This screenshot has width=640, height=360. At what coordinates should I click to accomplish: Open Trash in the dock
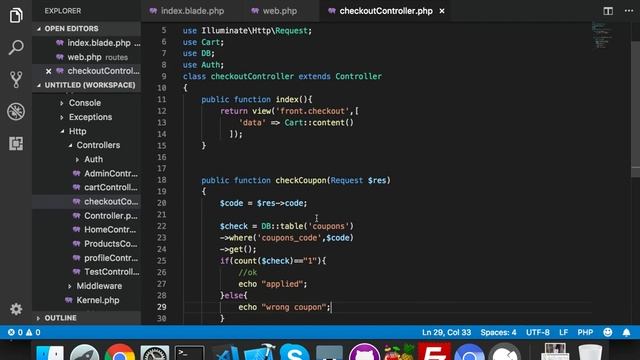pos(590,353)
